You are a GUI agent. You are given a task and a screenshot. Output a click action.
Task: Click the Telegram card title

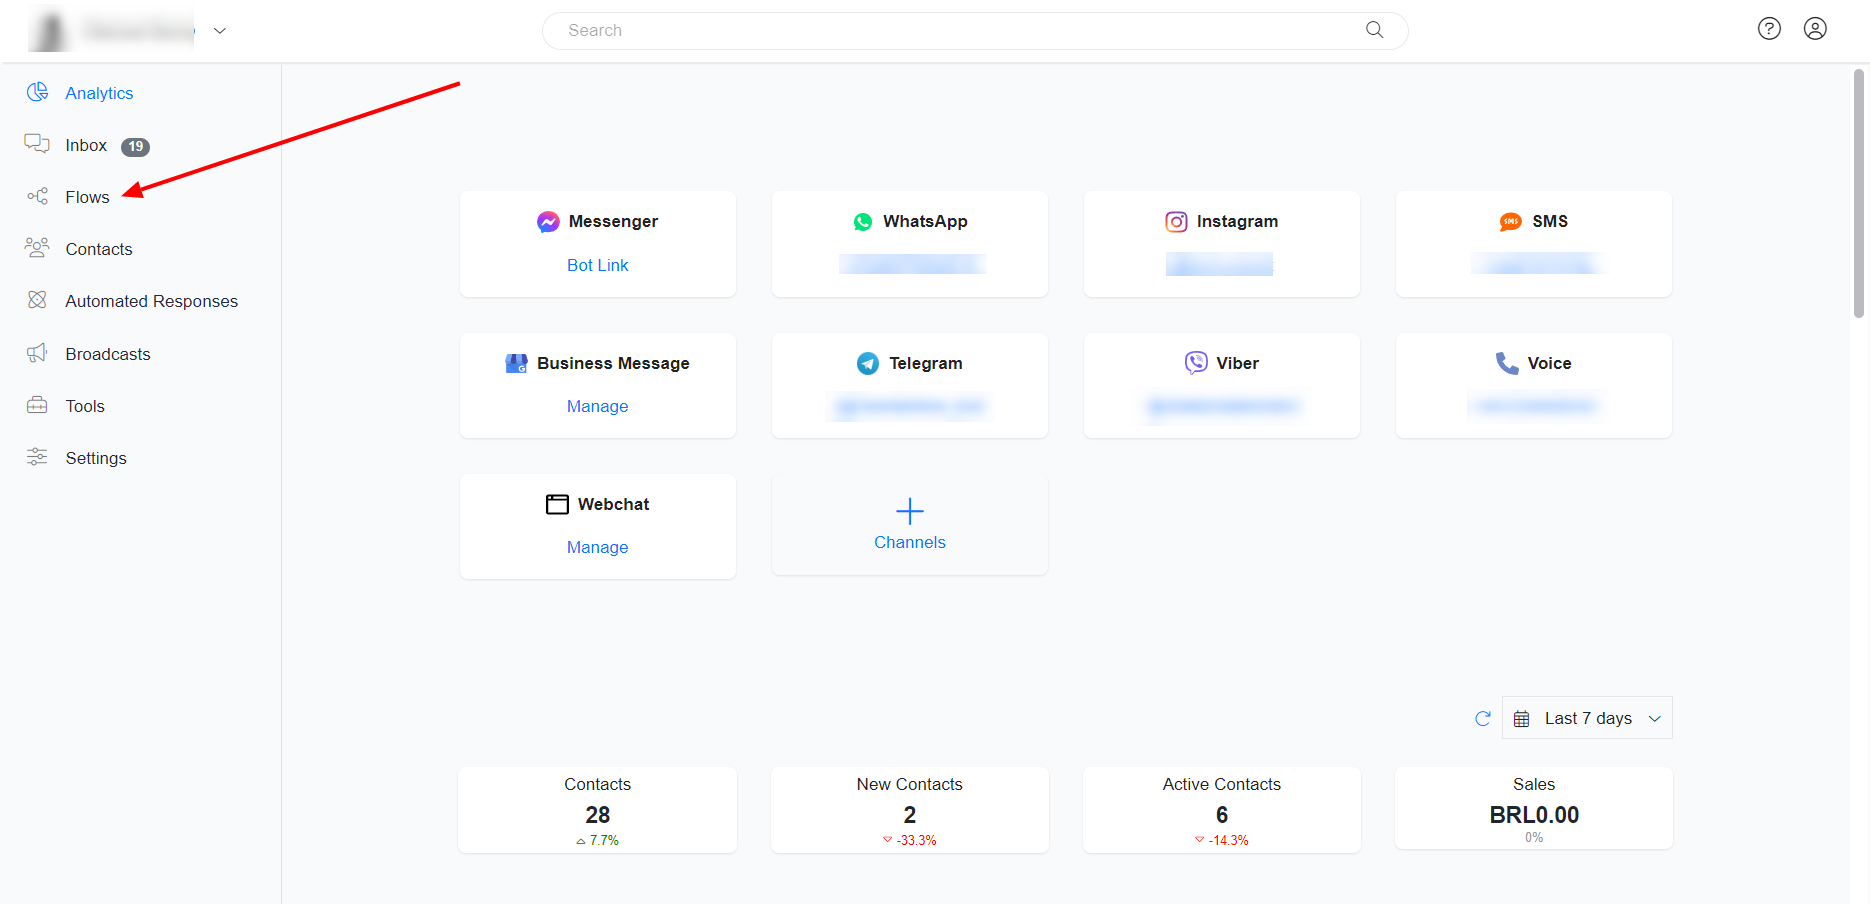coord(926,363)
